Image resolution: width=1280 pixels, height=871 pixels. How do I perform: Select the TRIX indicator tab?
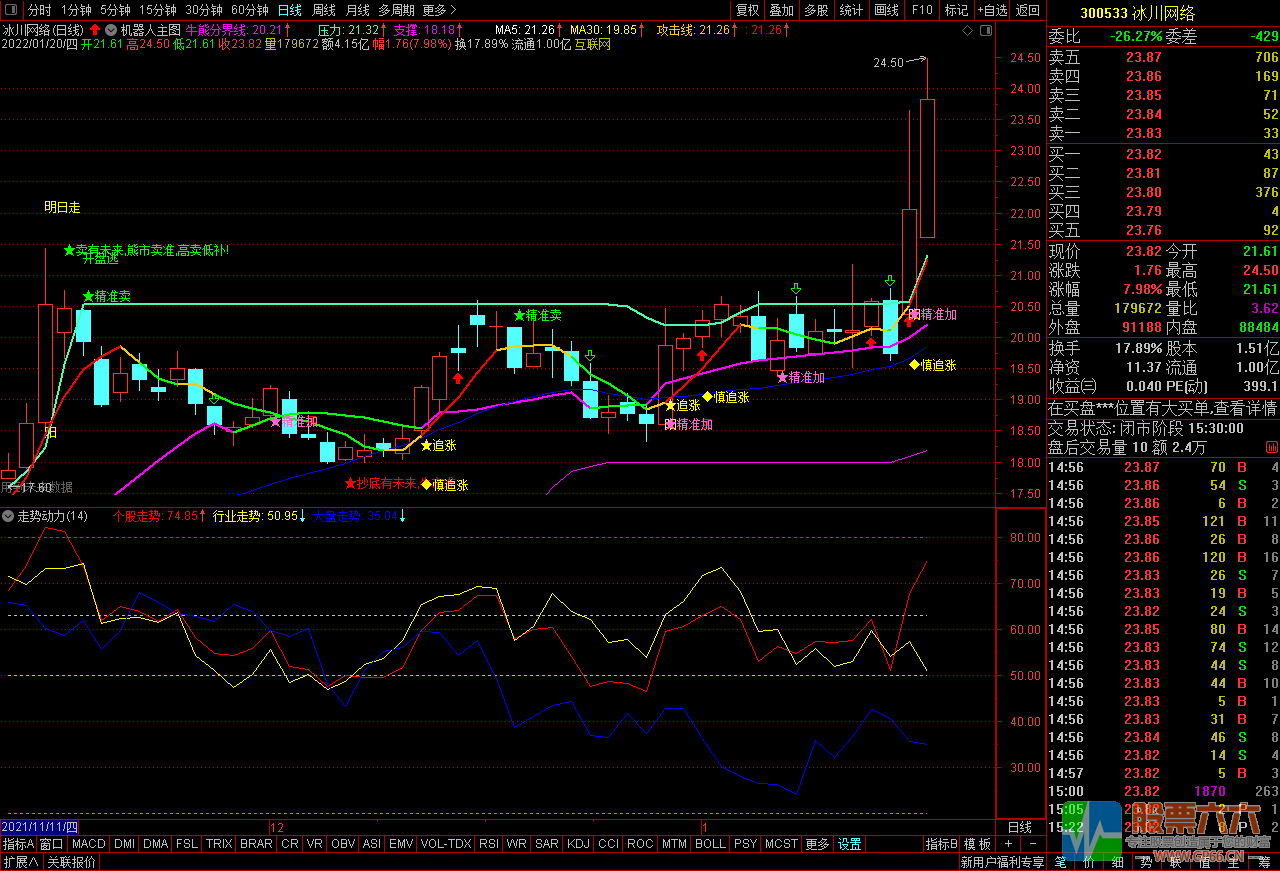(219, 844)
